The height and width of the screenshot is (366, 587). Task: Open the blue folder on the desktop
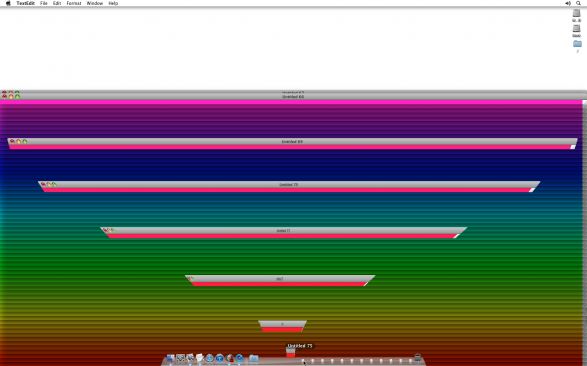pos(577,44)
